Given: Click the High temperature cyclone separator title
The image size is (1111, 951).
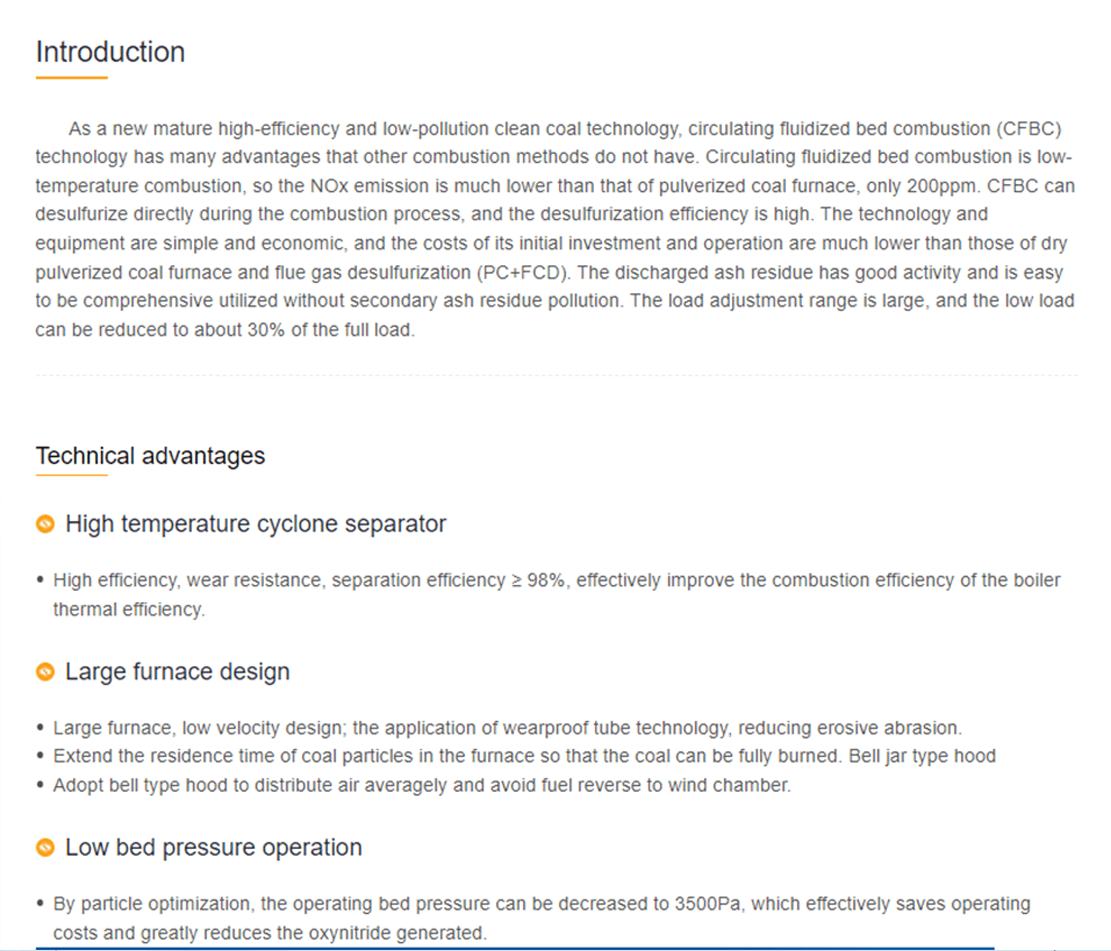Looking at the screenshot, I should tap(255, 523).
